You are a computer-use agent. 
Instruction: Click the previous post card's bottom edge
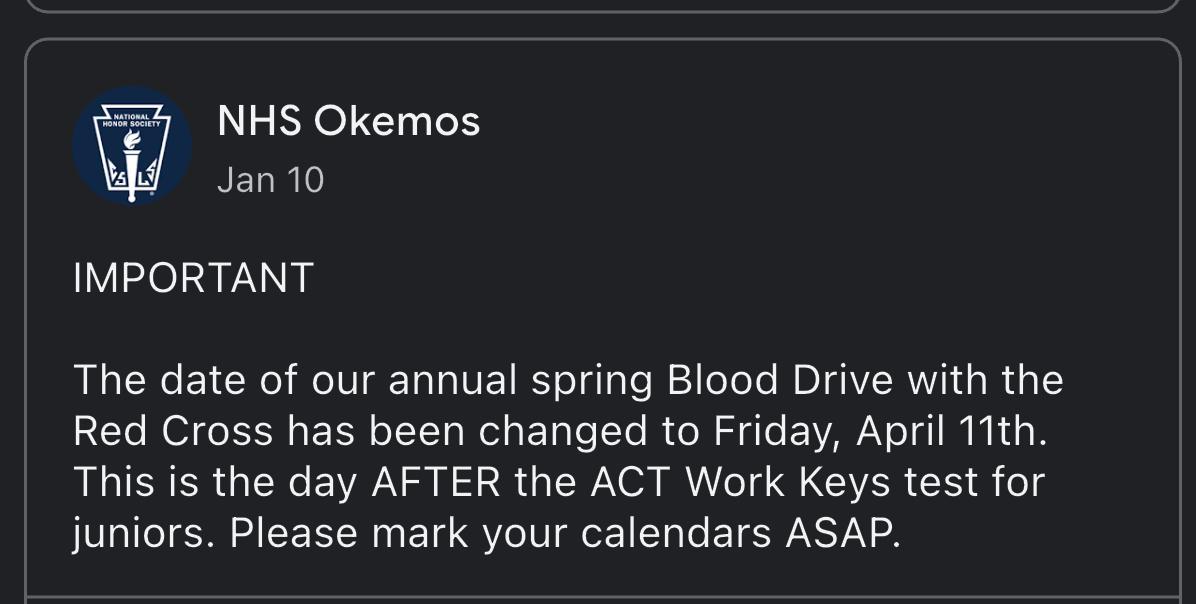(600, 11)
